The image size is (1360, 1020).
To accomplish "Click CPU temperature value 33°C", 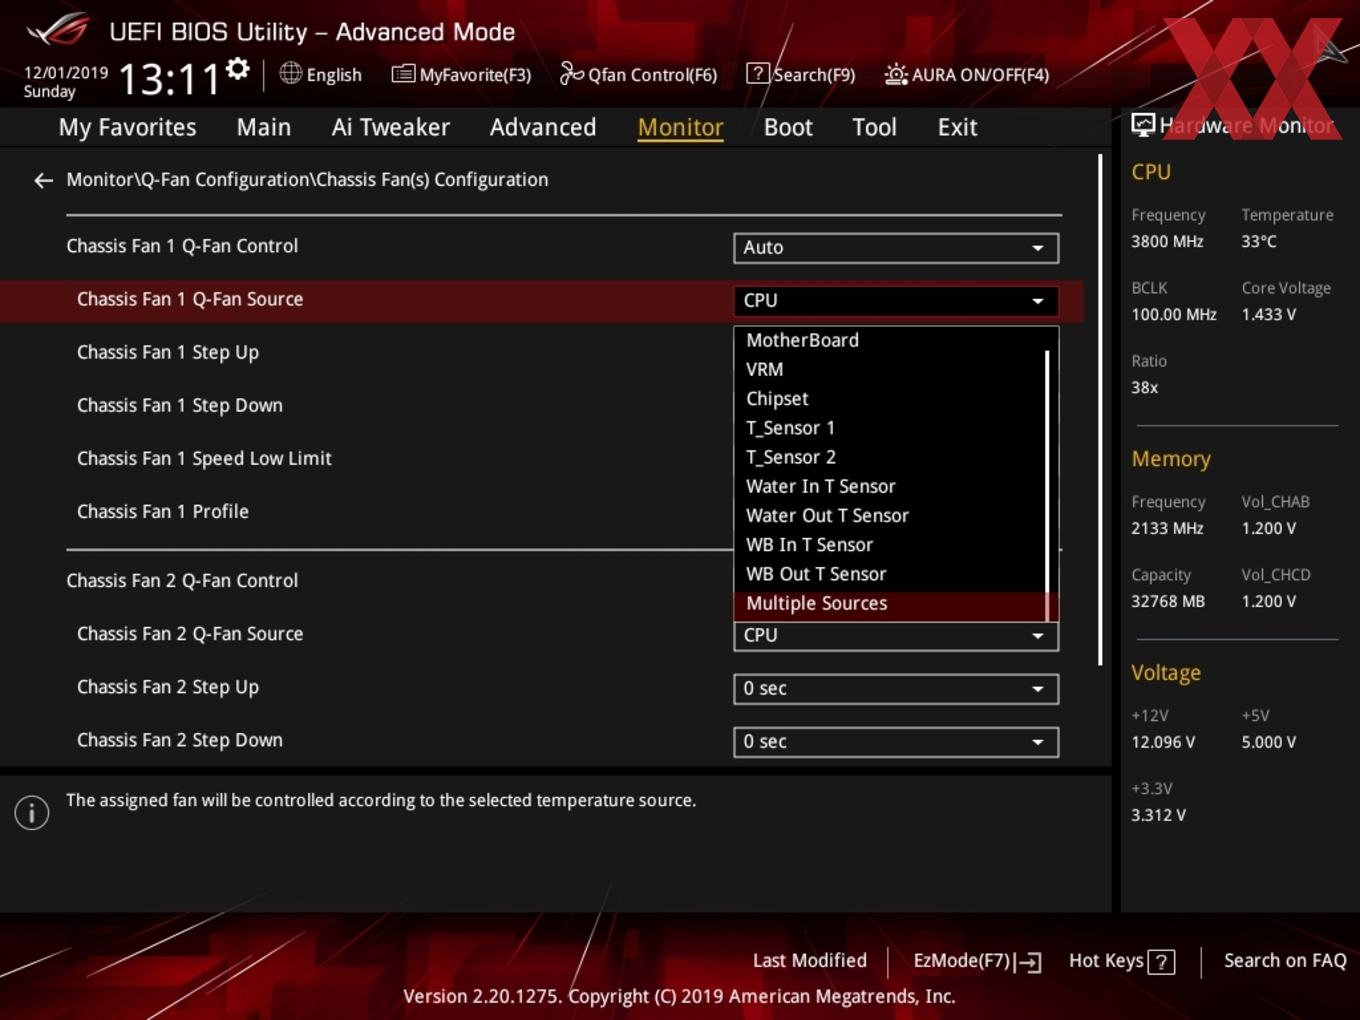I will (1259, 242).
